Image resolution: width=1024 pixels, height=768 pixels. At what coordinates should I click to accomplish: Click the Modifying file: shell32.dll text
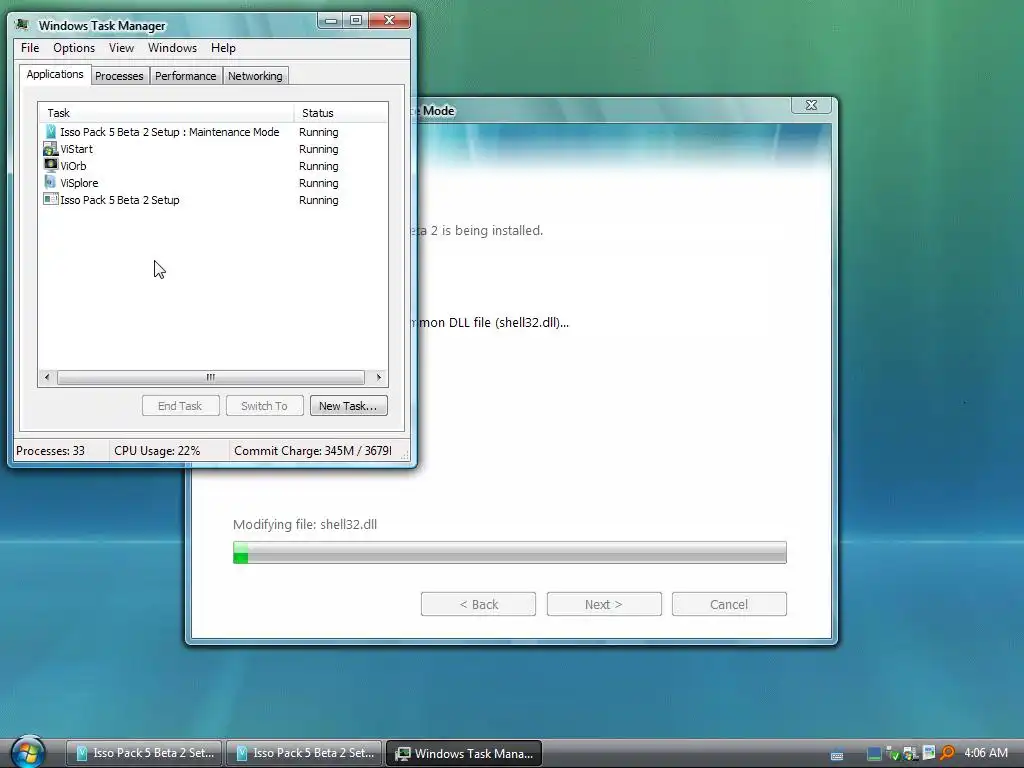pyautogui.click(x=305, y=524)
